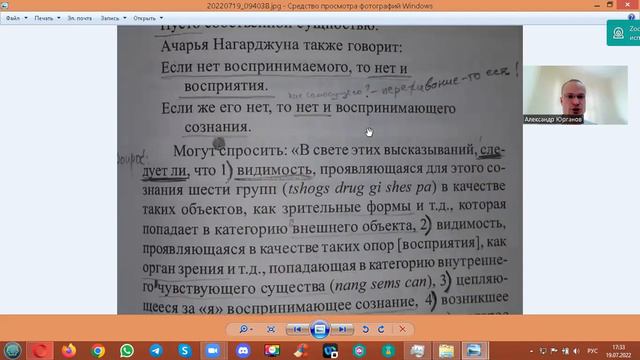Rotate the photo counterclockwise
640x360 pixels.
coord(365,329)
